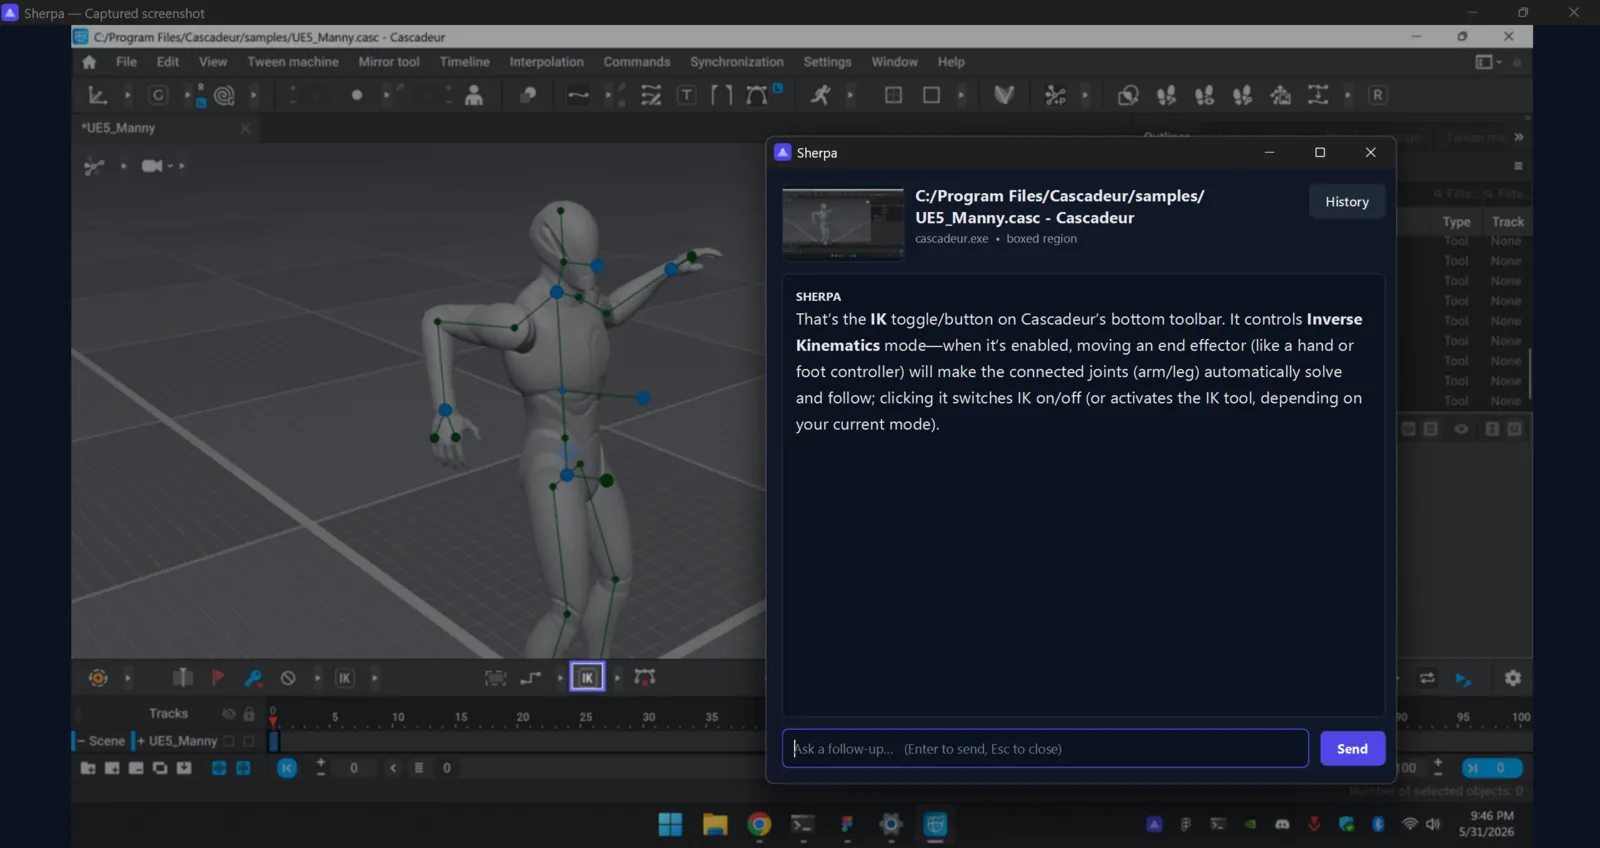Open File Explorer from taskbar
Image resolution: width=1600 pixels, height=848 pixels.
715,824
